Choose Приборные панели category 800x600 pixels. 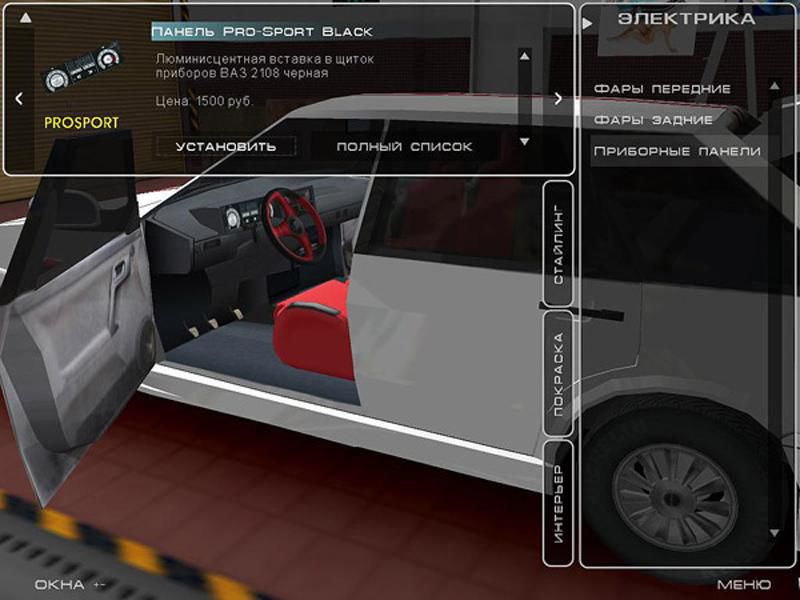(677, 151)
